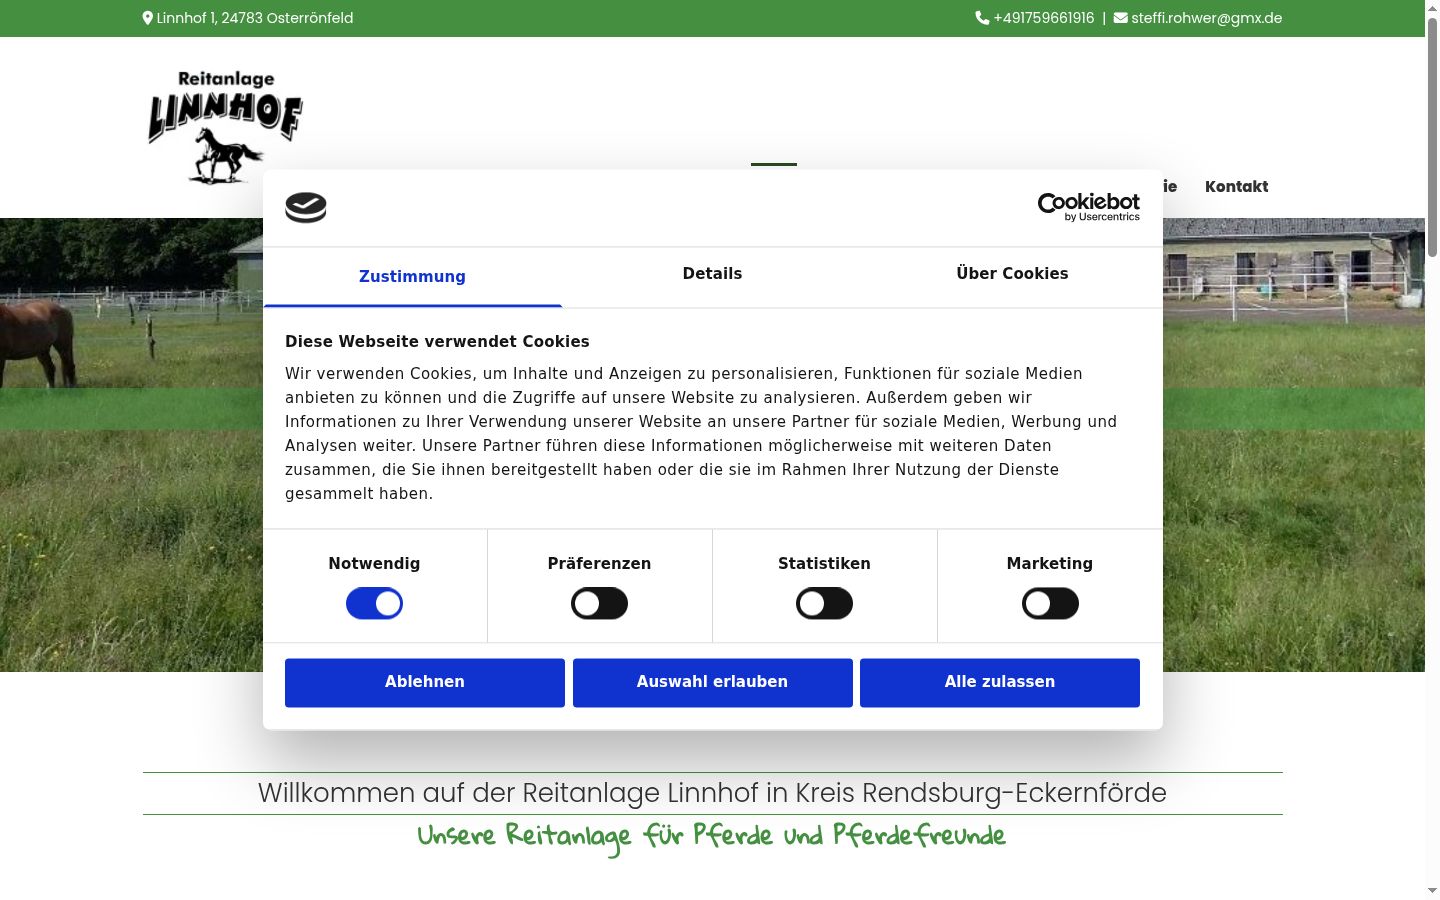The width and height of the screenshot is (1440, 900).
Task: Click the location pin icon in top bar
Action: [148, 18]
